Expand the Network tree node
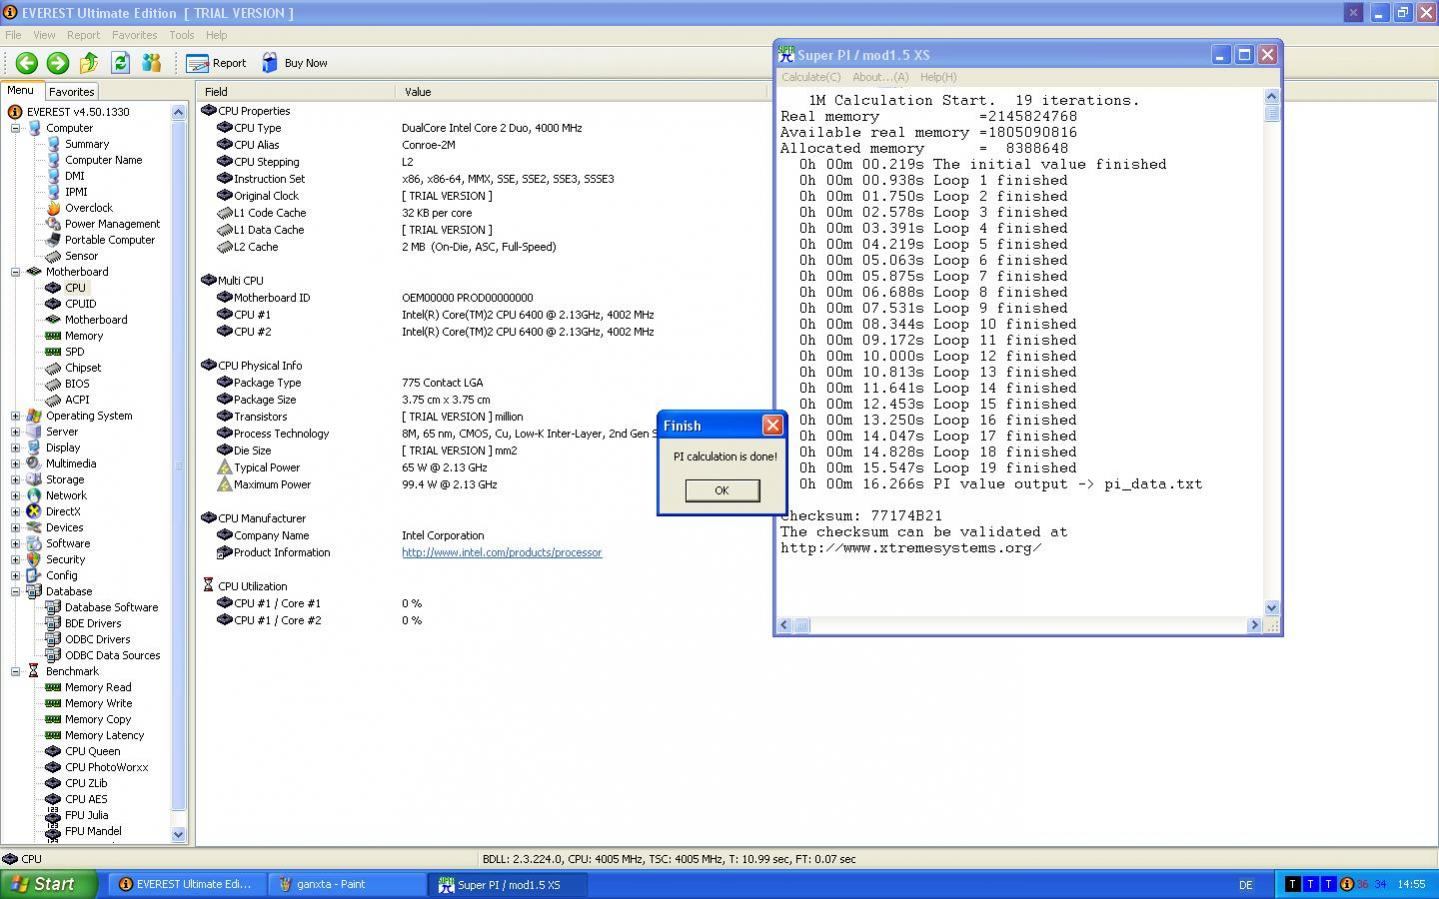 [15, 496]
